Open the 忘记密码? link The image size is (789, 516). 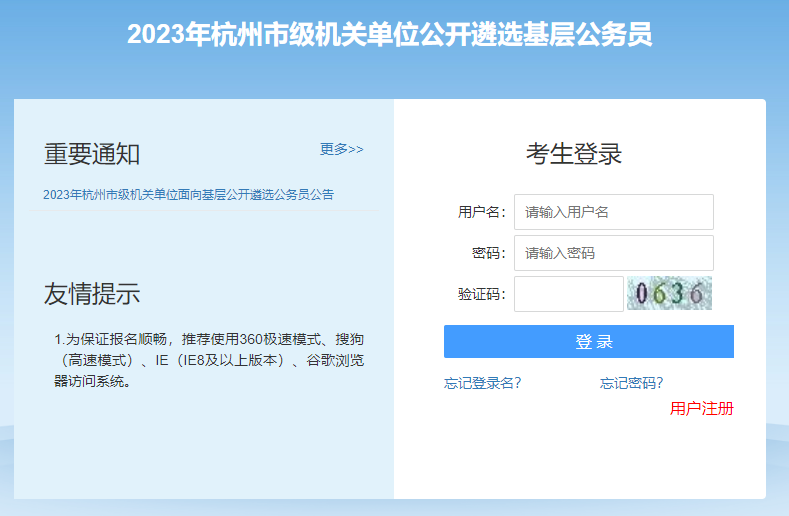click(631, 383)
